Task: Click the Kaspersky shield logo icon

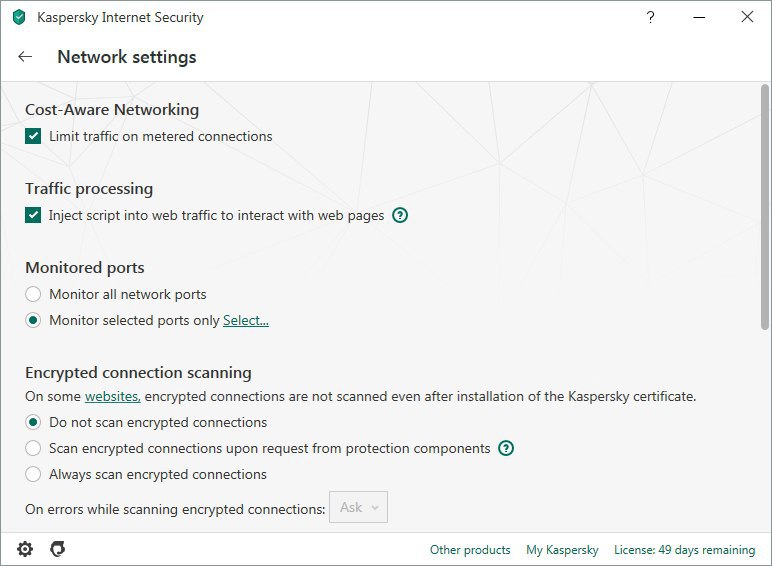Action: point(19,17)
